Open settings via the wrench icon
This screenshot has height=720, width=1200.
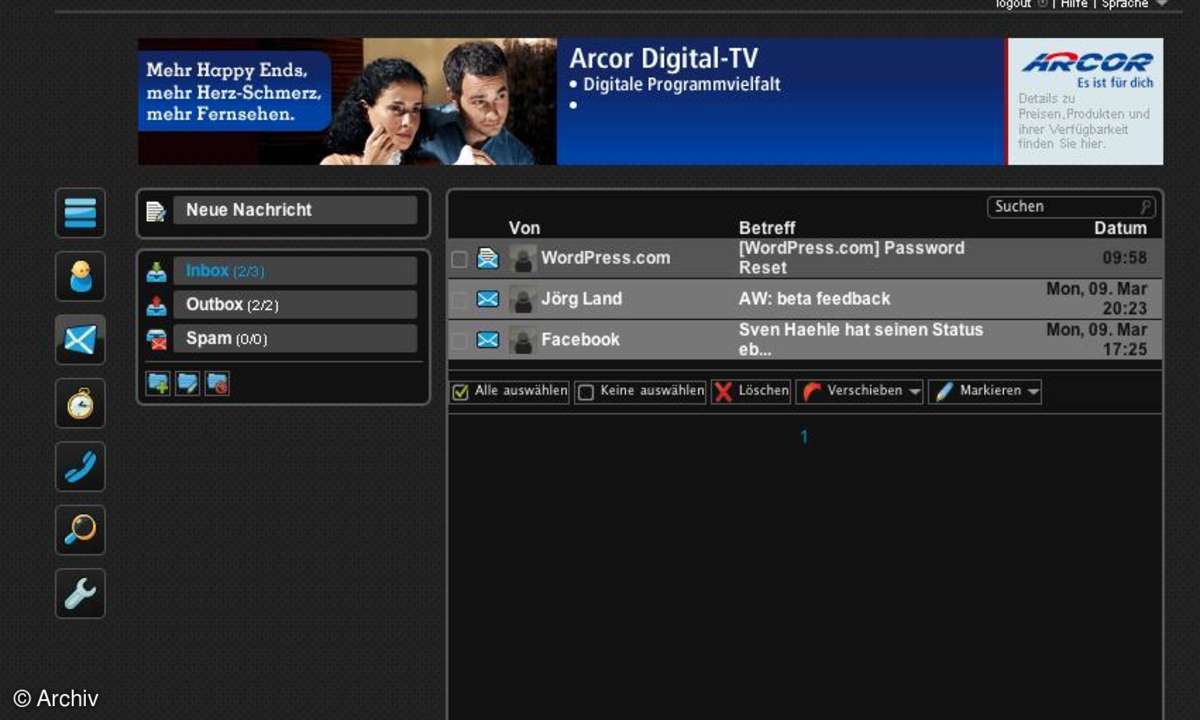(x=80, y=594)
